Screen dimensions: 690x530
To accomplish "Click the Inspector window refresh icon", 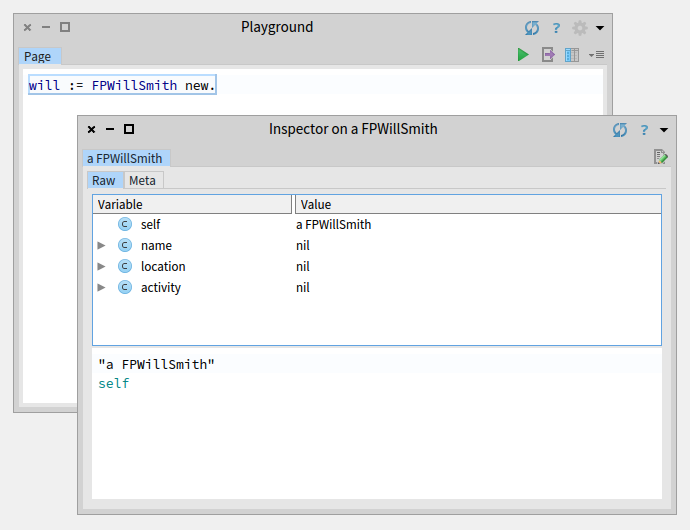I will pyautogui.click(x=620, y=130).
